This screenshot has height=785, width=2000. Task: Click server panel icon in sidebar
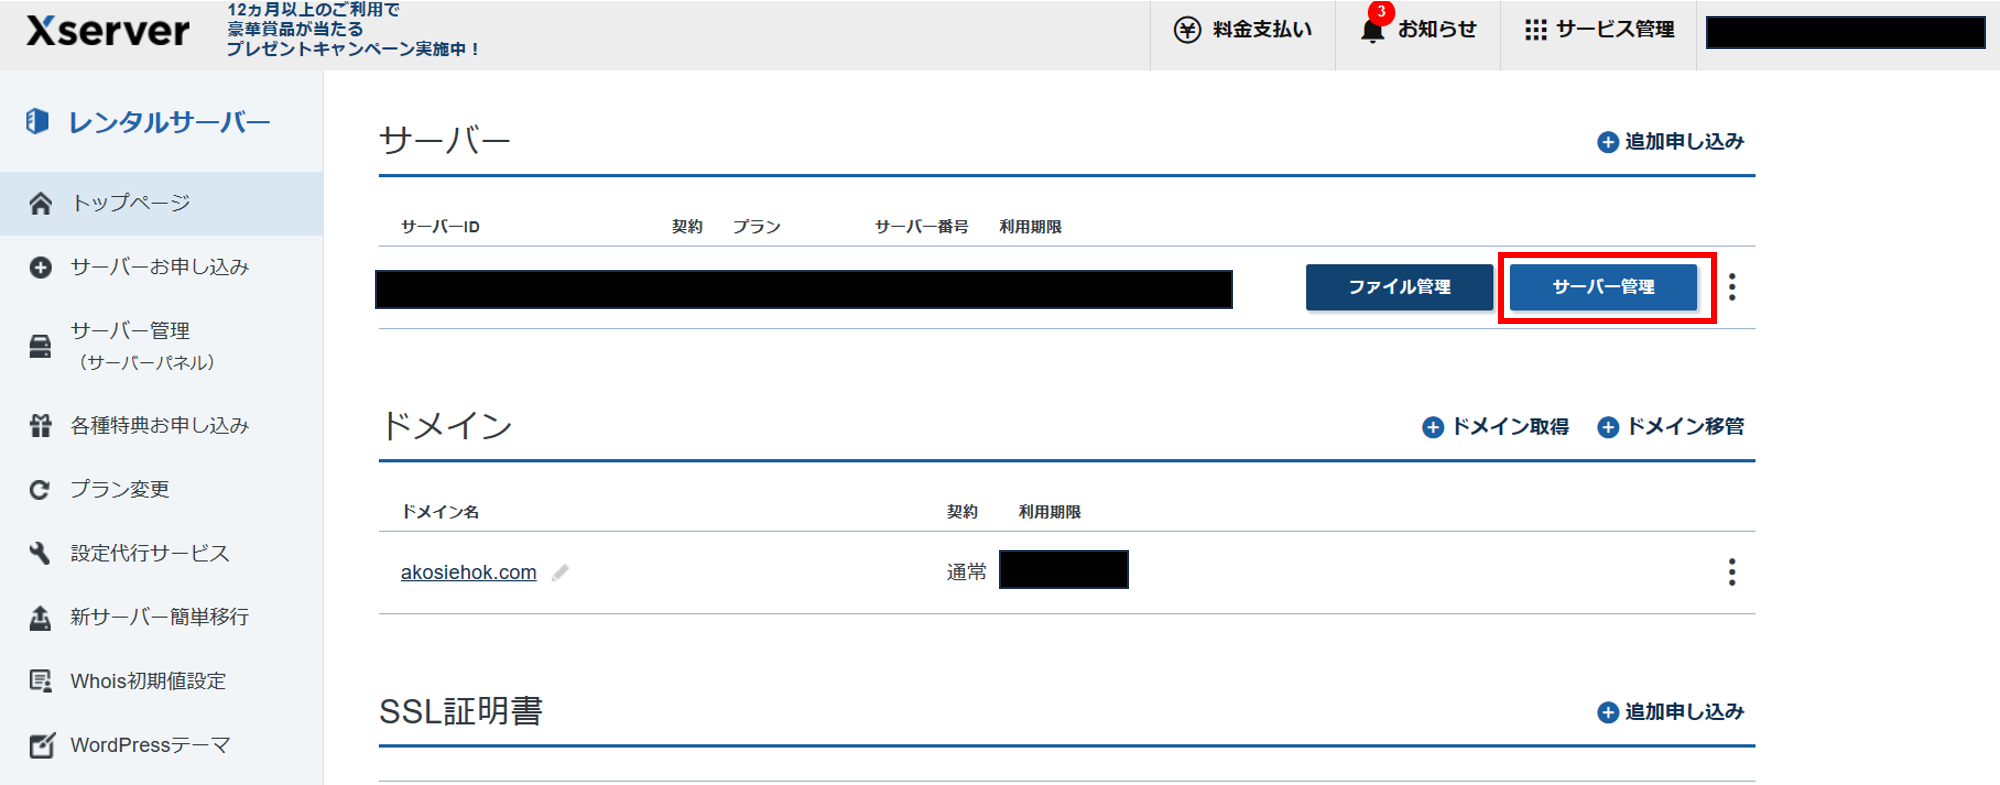40,346
